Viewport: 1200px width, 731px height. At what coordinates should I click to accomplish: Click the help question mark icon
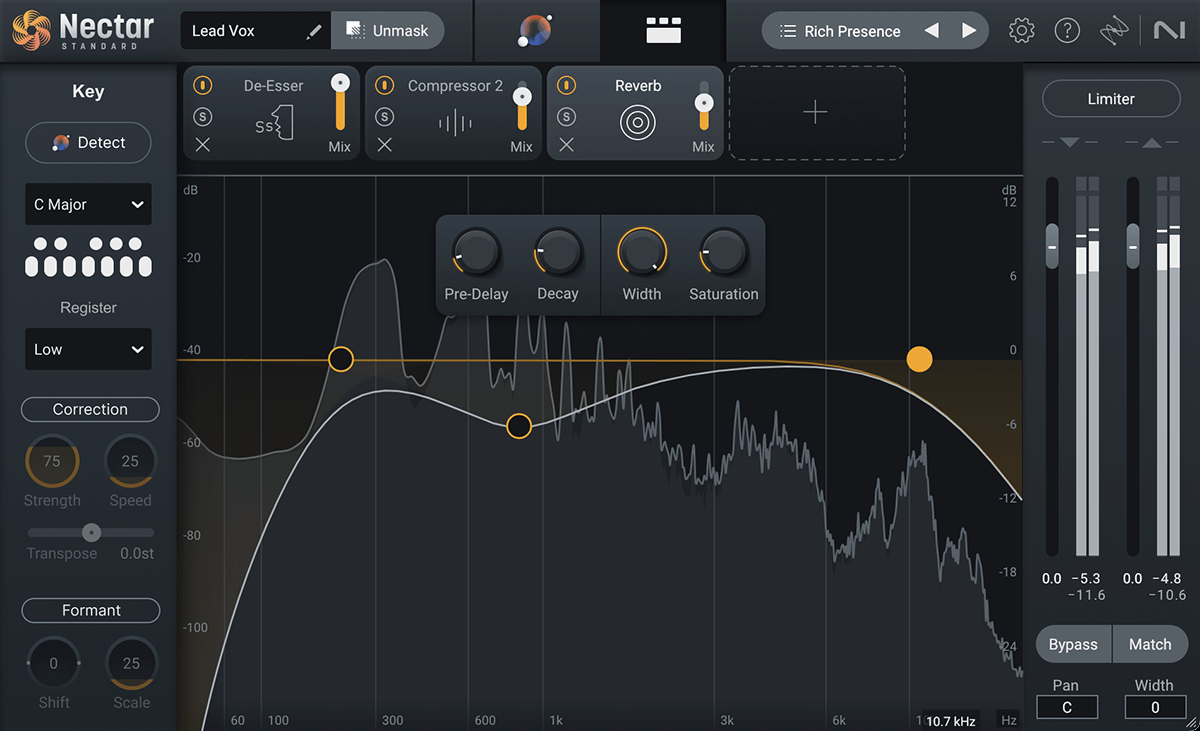[1067, 31]
